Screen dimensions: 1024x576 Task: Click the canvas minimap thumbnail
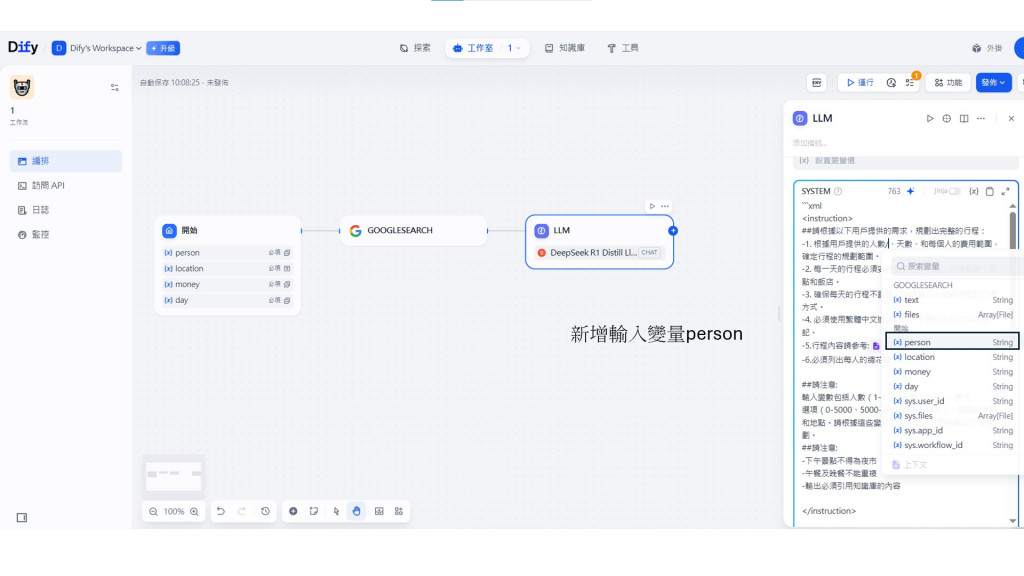pyautogui.click(x=174, y=475)
